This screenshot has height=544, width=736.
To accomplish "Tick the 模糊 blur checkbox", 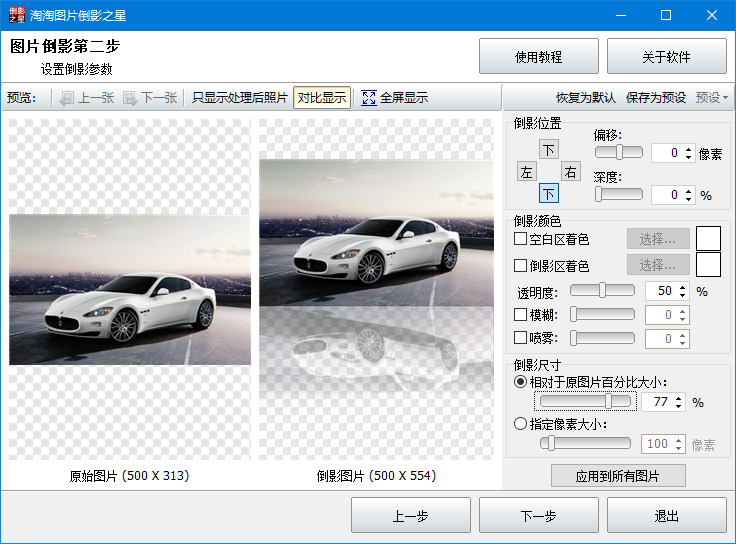I will [520, 315].
